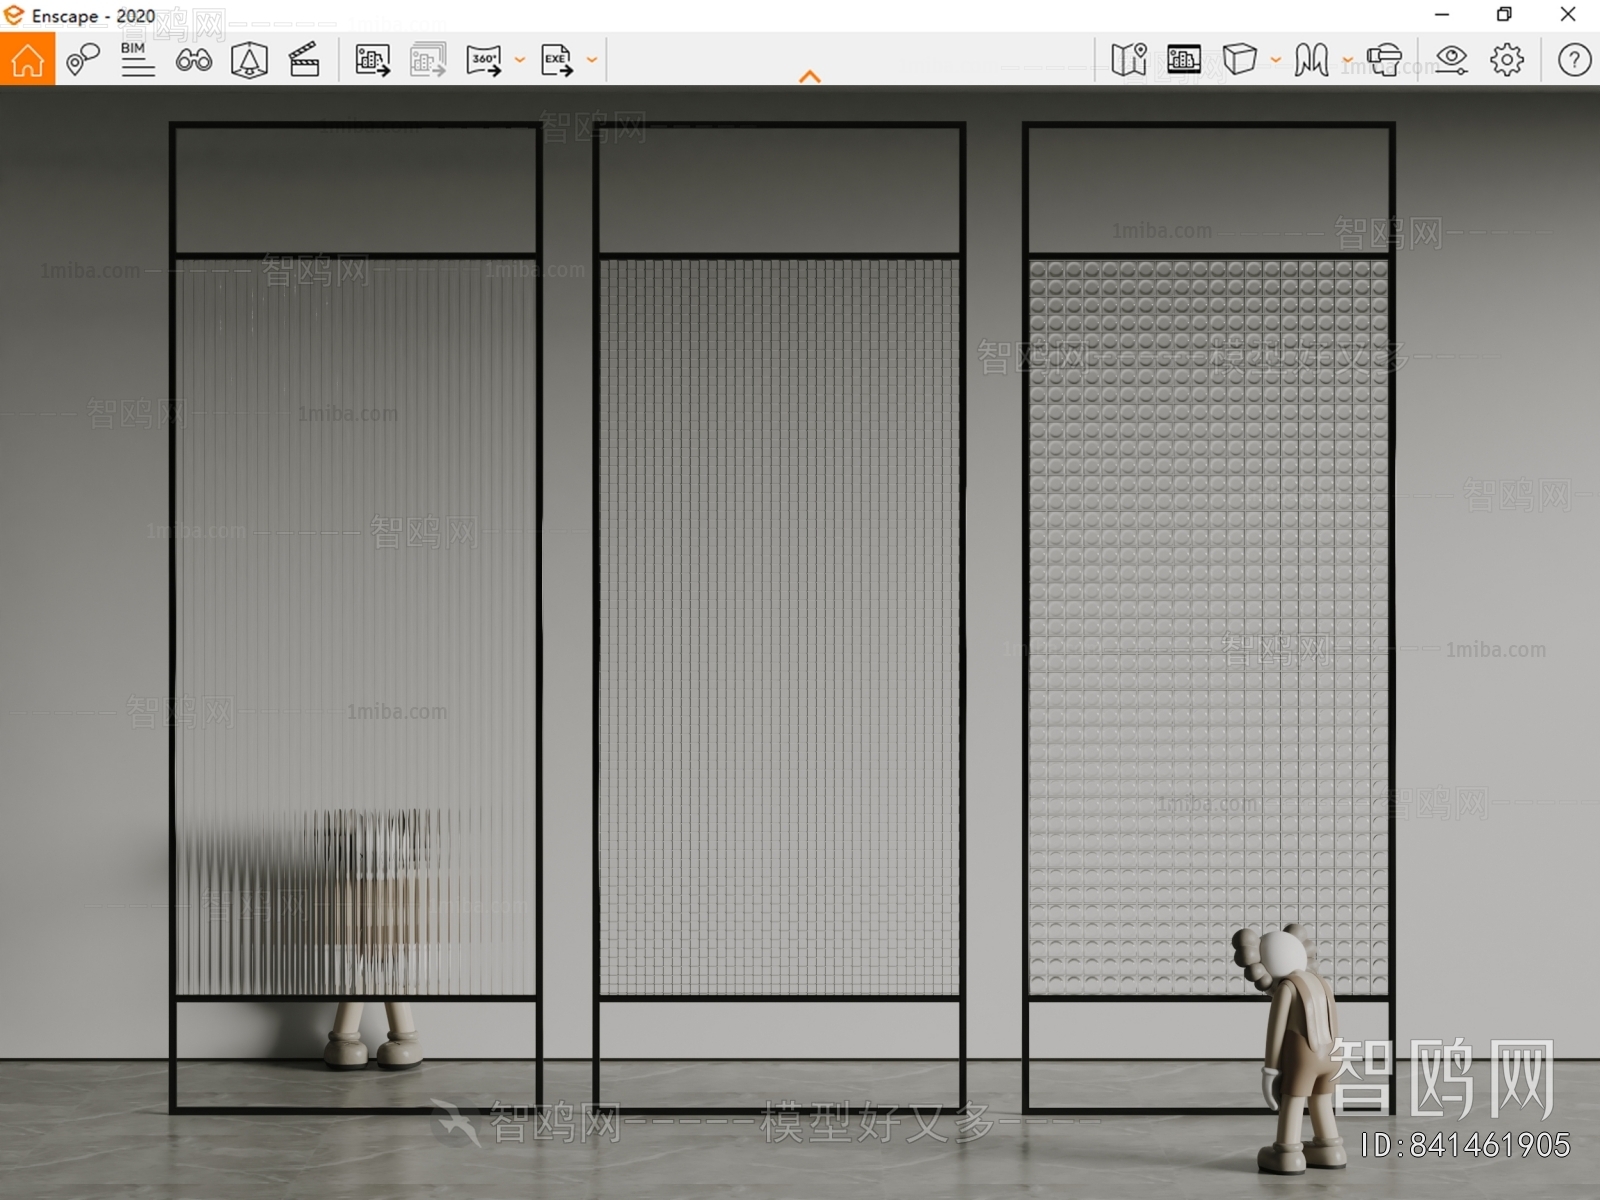Collapse the toolbar with orange chevron
Image resolution: width=1600 pixels, height=1200 pixels.
click(810, 76)
